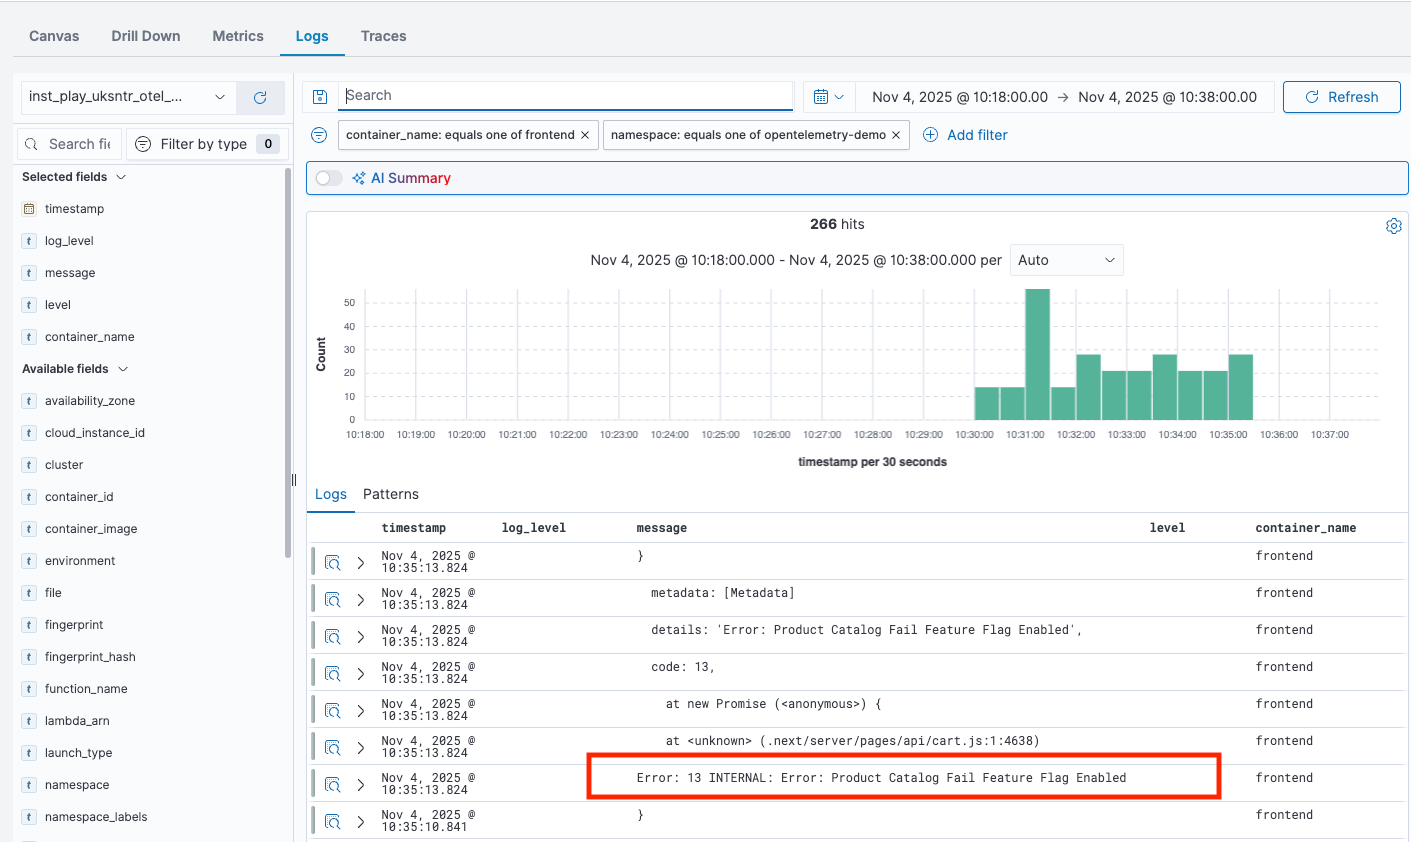
Task: Open chart settings gear icon
Action: click(1393, 226)
